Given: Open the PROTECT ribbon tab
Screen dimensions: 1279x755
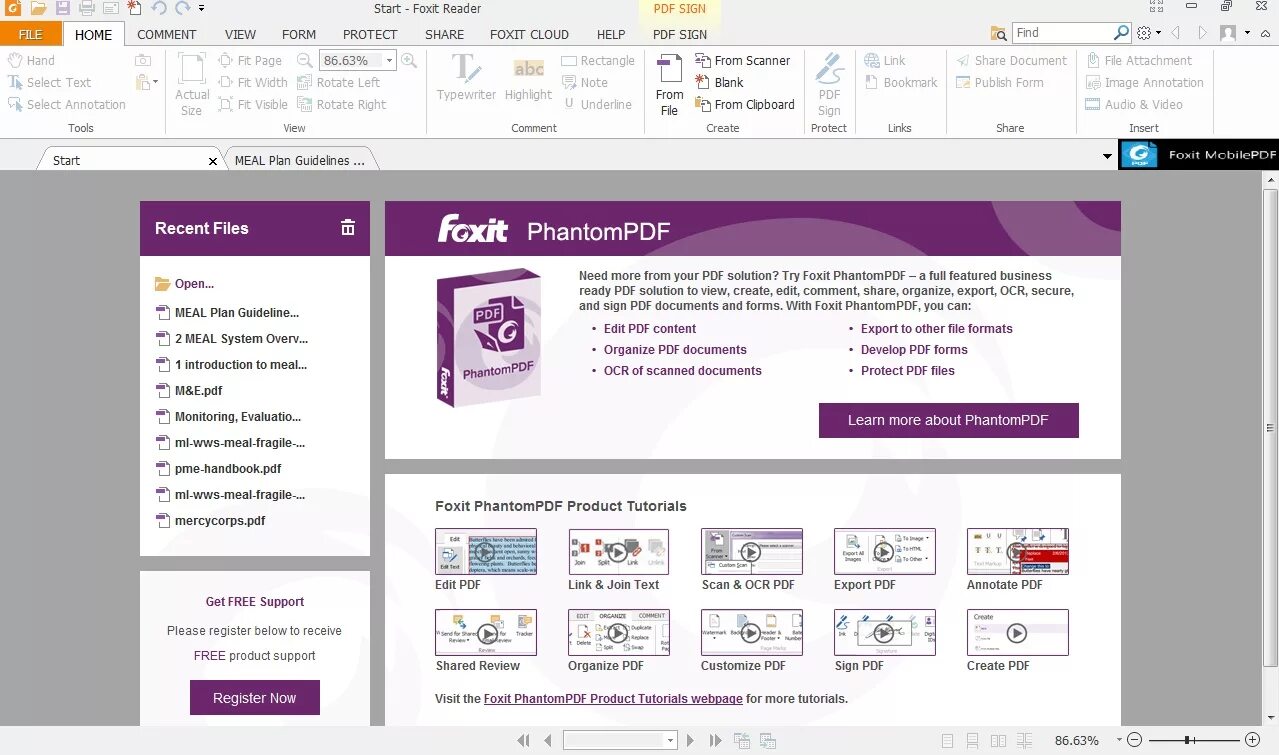Looking at the screenshot, I should pos(370,34).
